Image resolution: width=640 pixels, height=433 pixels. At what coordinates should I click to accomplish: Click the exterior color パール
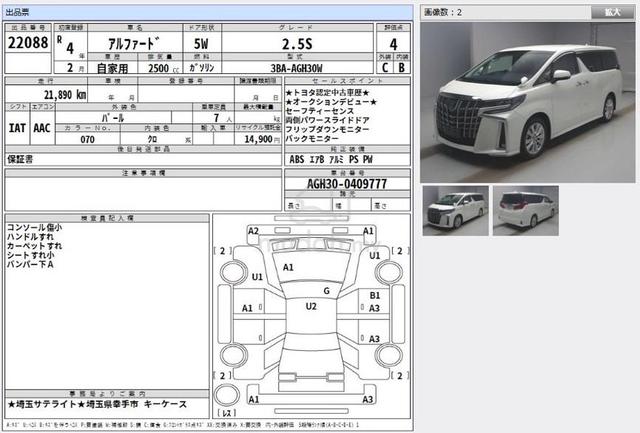point(113,118)
